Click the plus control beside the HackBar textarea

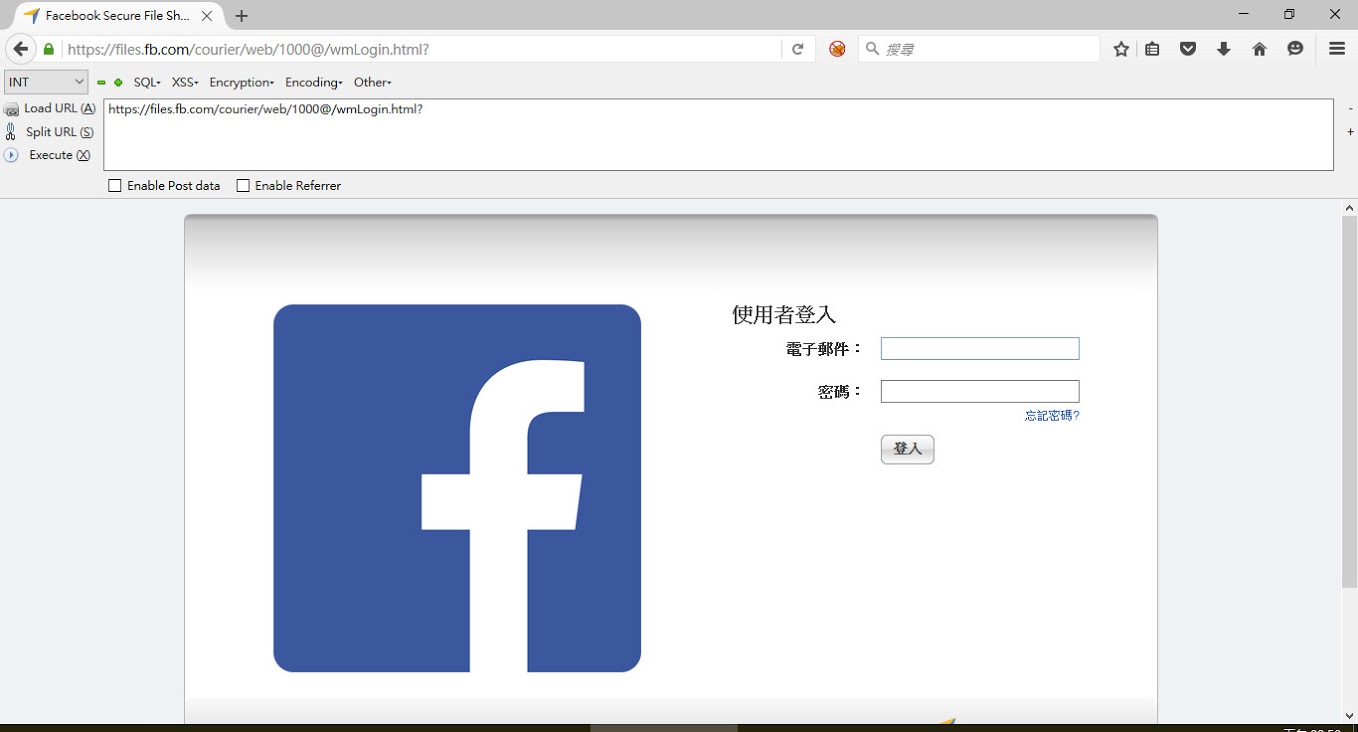(x=1351, y=132)
